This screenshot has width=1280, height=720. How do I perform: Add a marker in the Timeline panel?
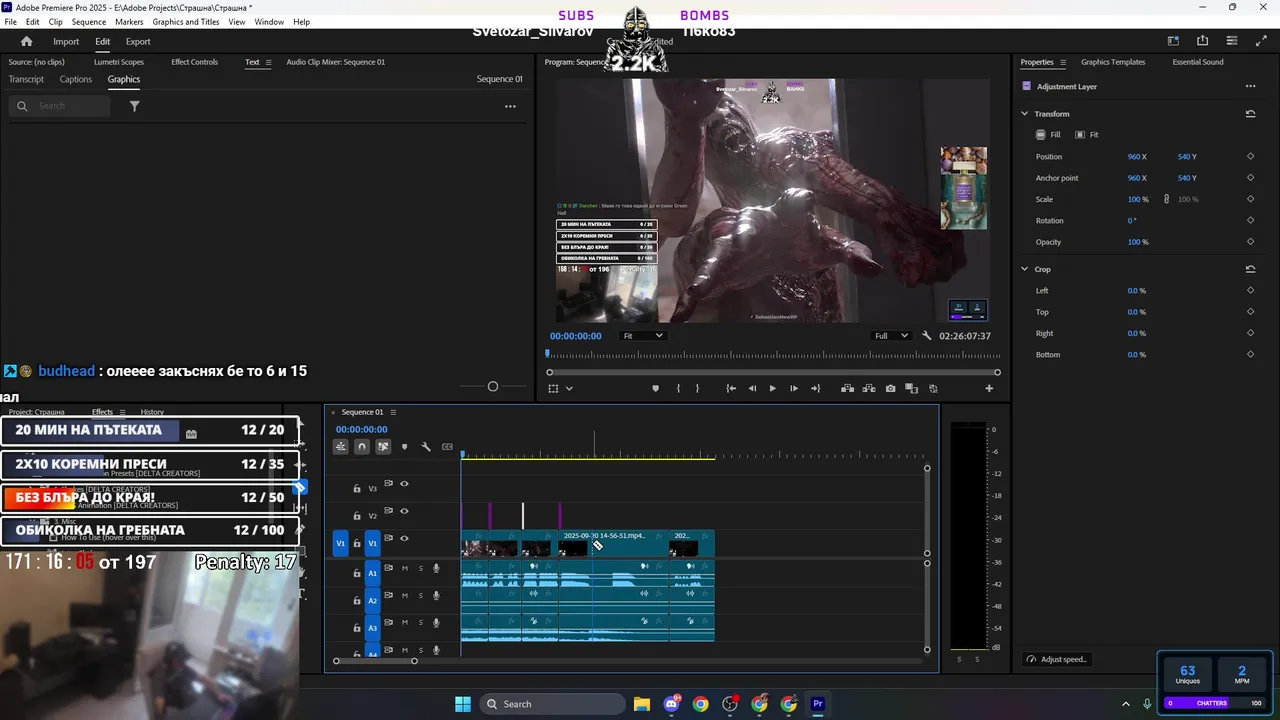click(404, 447)
